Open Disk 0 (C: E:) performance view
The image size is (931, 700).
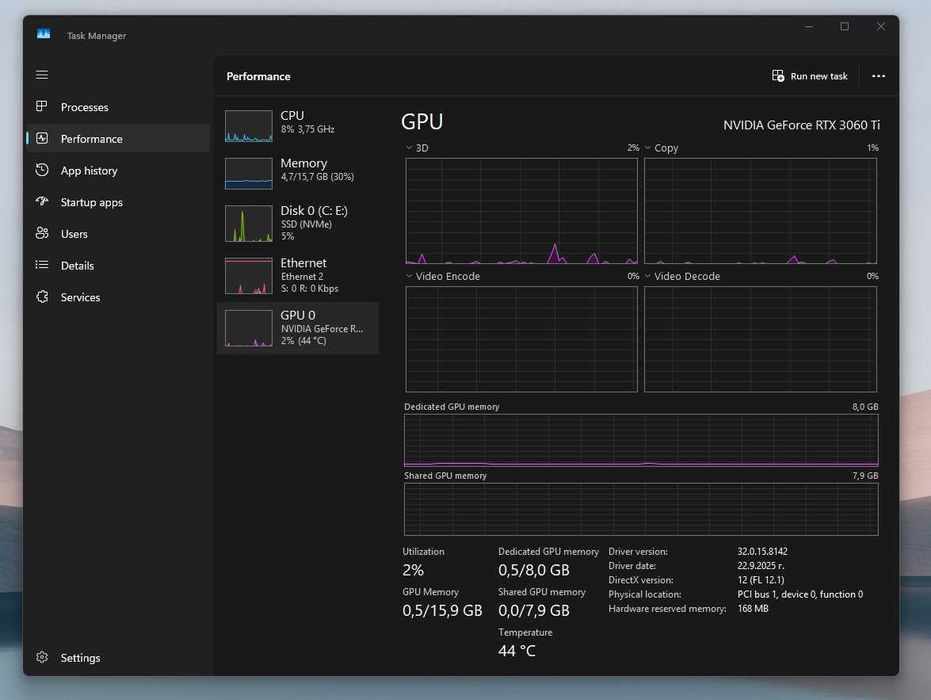(x=298, y=224)
